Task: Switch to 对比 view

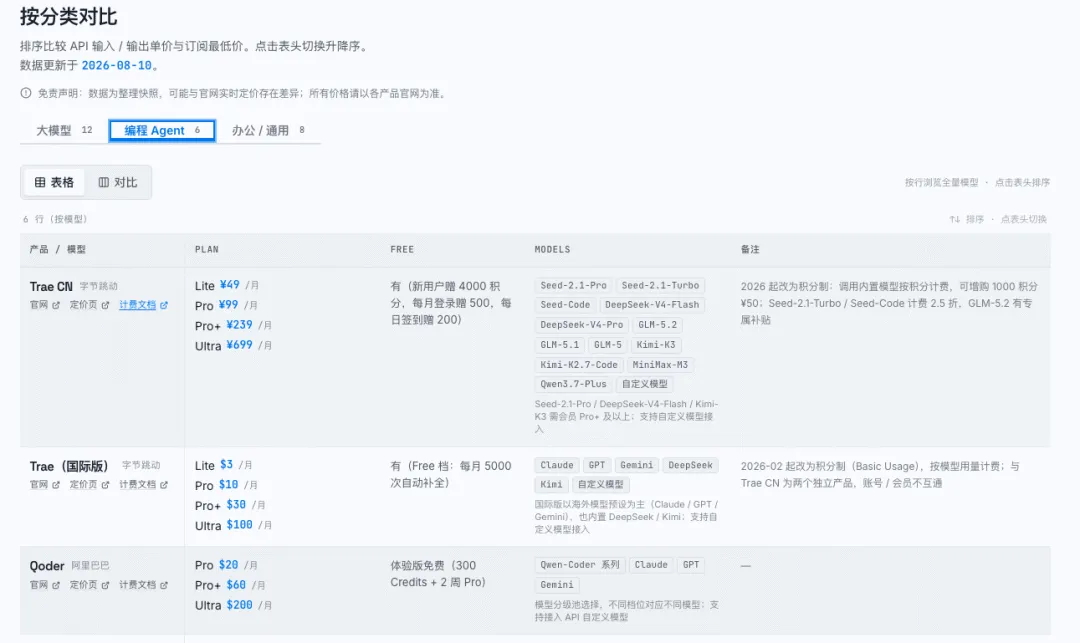Action: (x=118, y=182)
